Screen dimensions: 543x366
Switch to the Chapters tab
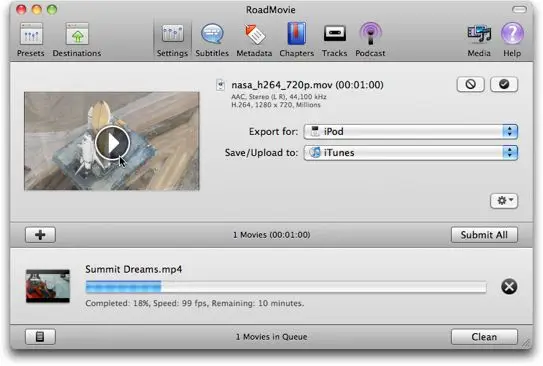[296, 39]
